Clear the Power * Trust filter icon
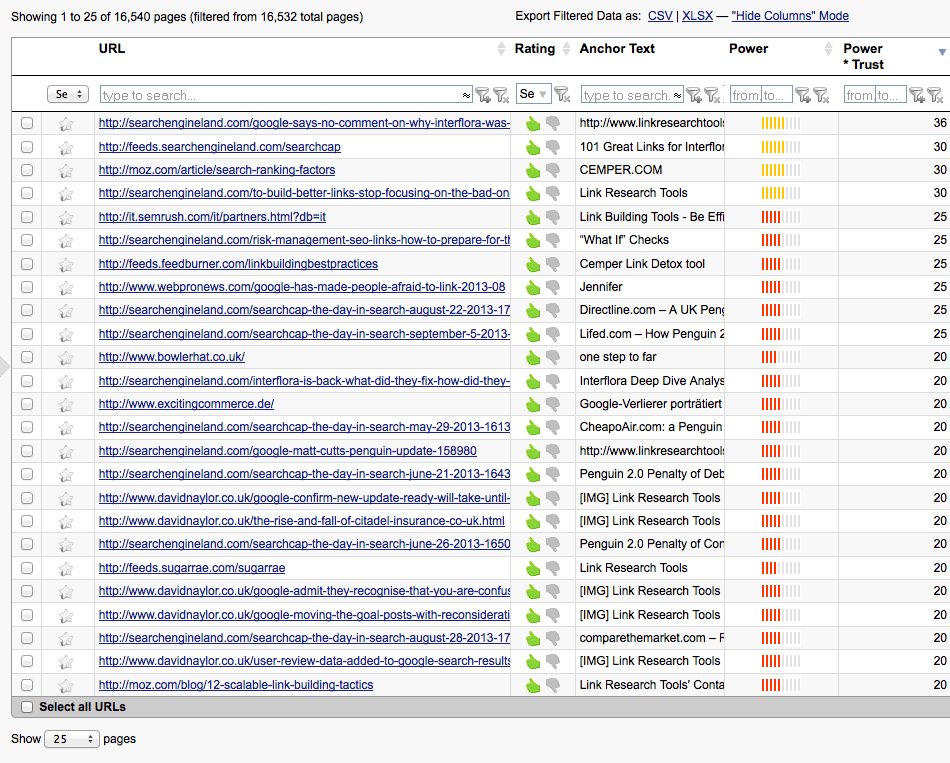Screen dimensions: 950x763 935,95
